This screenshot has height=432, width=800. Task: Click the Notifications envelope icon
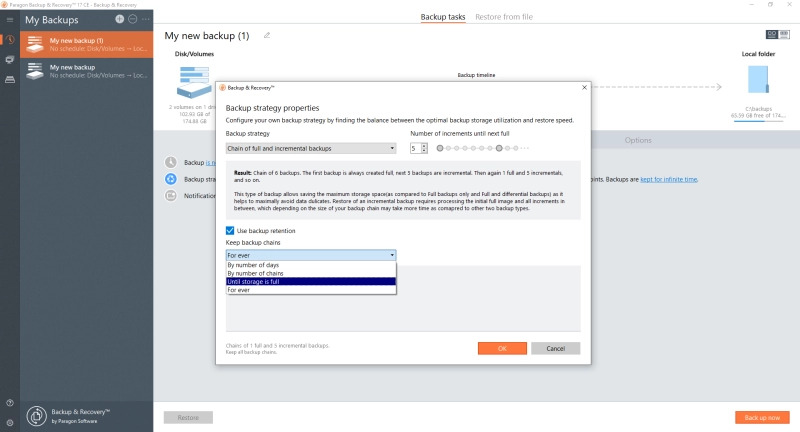tap(170, 195)
